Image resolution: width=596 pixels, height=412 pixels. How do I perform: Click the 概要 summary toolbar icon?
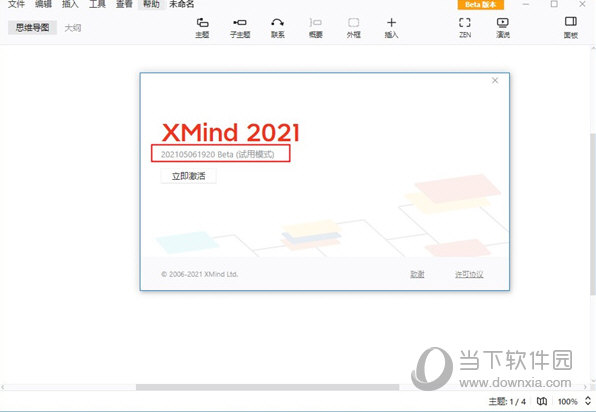[315, 27]
